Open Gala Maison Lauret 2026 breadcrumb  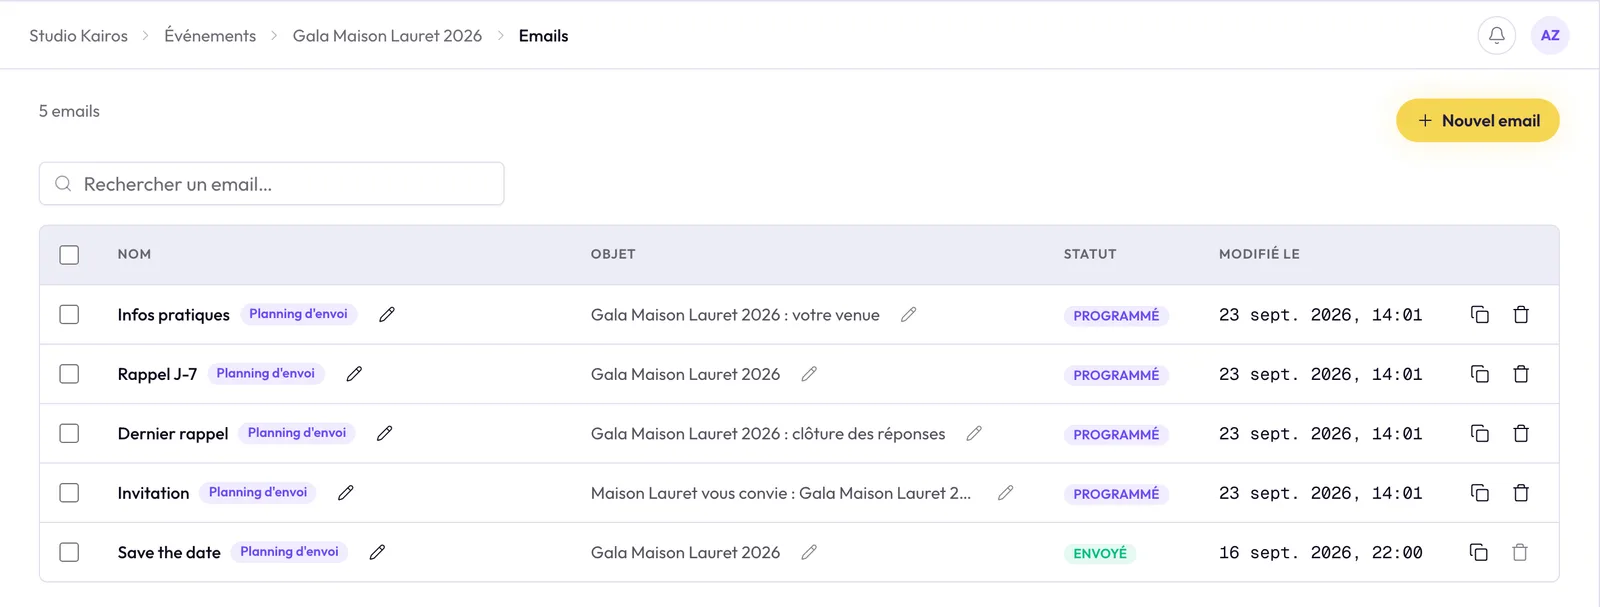point(387,36)
